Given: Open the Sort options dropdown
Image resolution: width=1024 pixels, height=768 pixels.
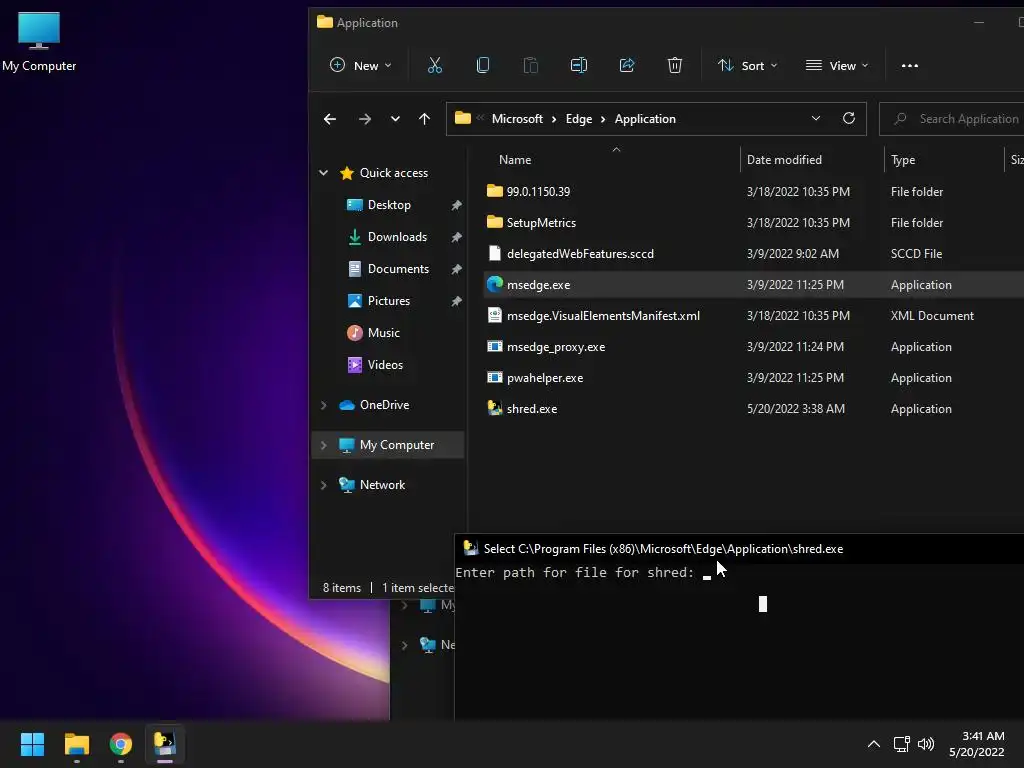Looking at the screenshot, I should (748, 65).
